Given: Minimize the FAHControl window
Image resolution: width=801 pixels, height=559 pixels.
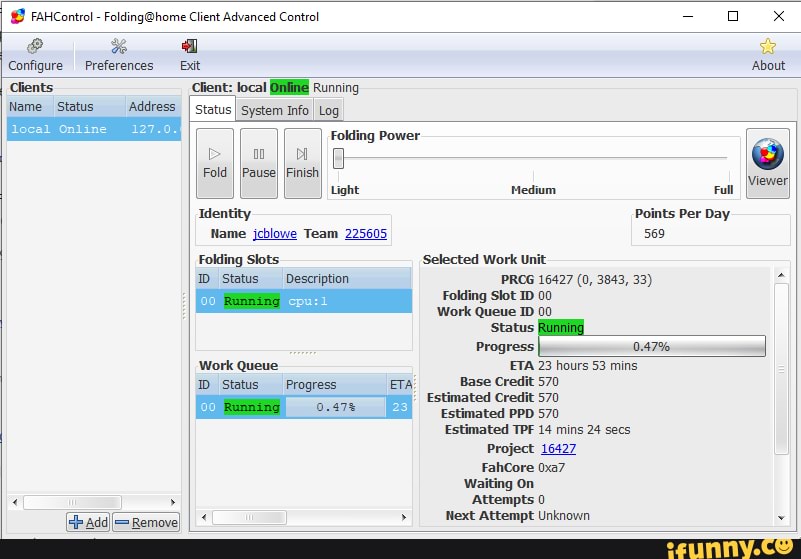Looking at the screenshot, I should tap(688, 16).
